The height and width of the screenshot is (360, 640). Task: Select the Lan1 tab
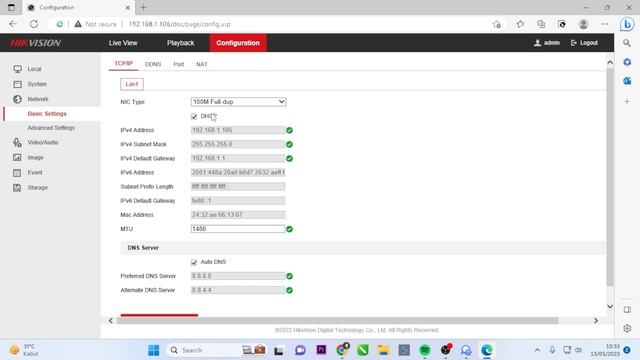point(132,84)
